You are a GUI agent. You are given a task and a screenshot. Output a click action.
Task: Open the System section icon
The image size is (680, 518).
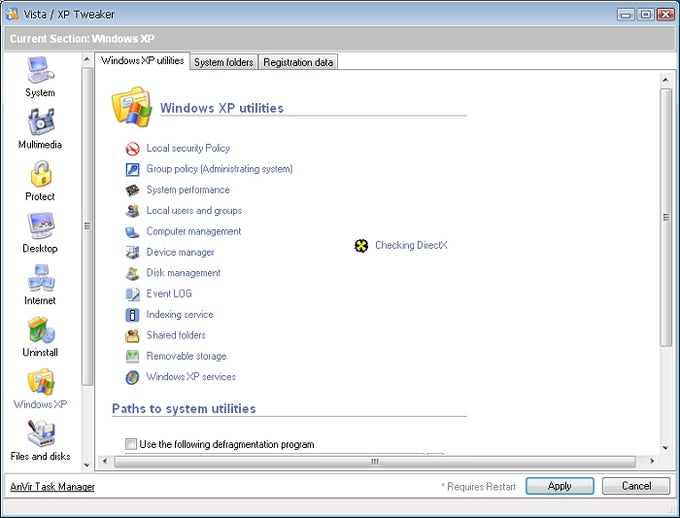40,70
